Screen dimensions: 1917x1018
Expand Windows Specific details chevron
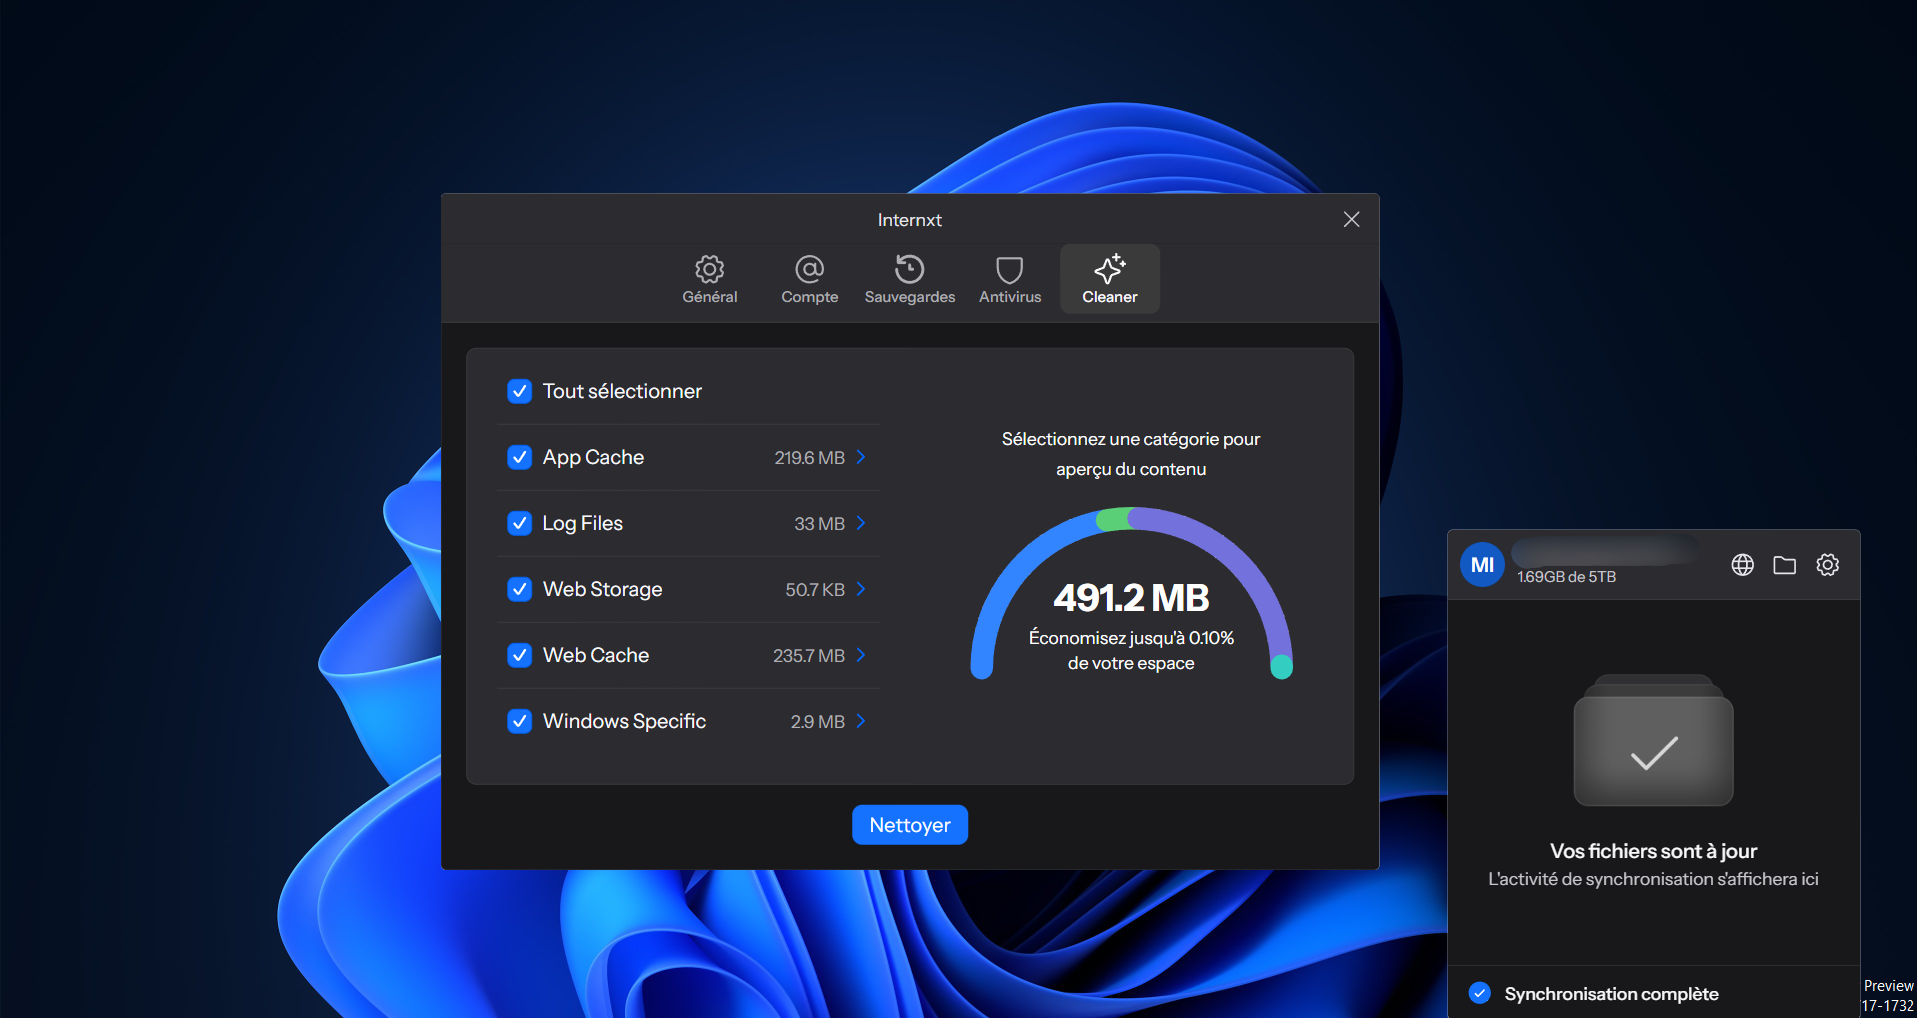[861, 721]
